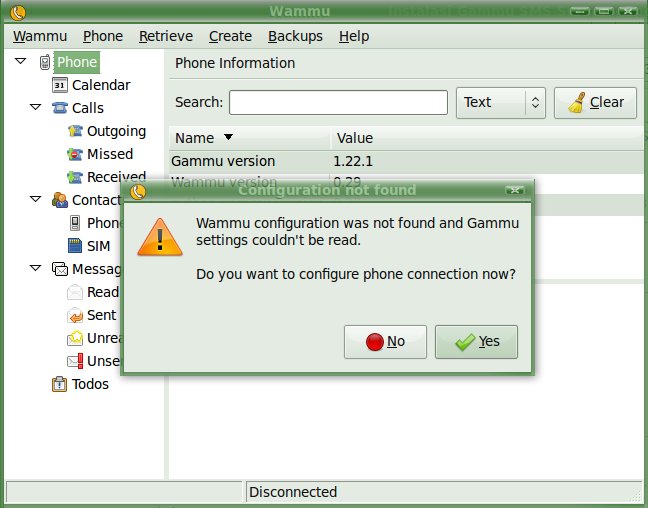Maximize the Wammu main window
This screenshot has width=648, height=508.
604,11
